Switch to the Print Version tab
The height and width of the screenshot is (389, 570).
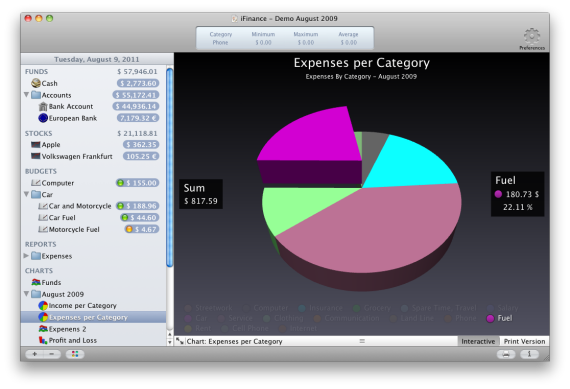coord(524,341)
